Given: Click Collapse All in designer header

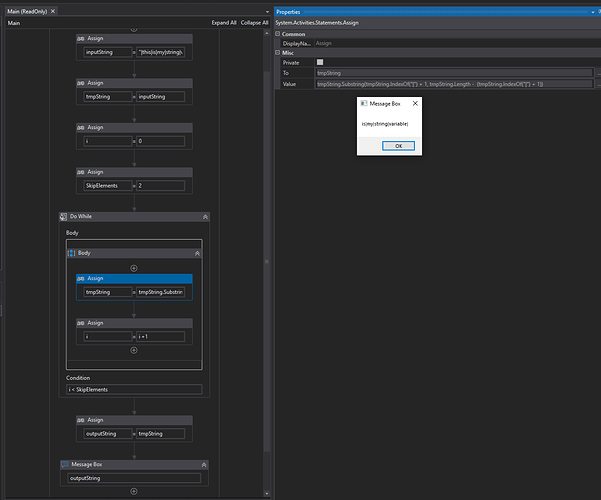Looking at the screenshot, I should click(x=254, y=23).
